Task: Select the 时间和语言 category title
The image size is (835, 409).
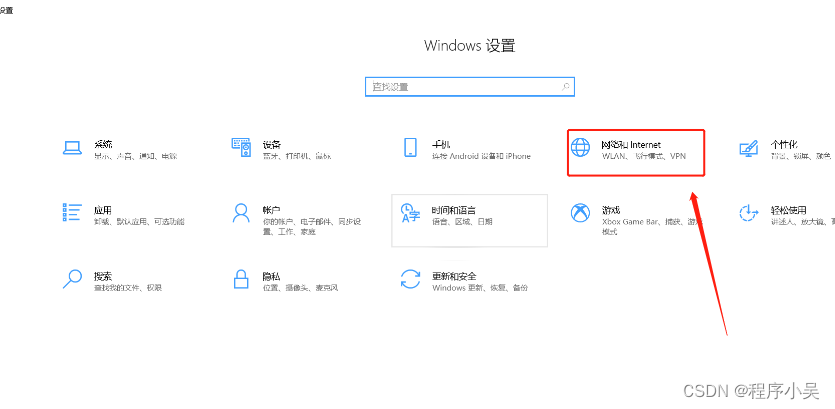Action: tap(454, 210)
